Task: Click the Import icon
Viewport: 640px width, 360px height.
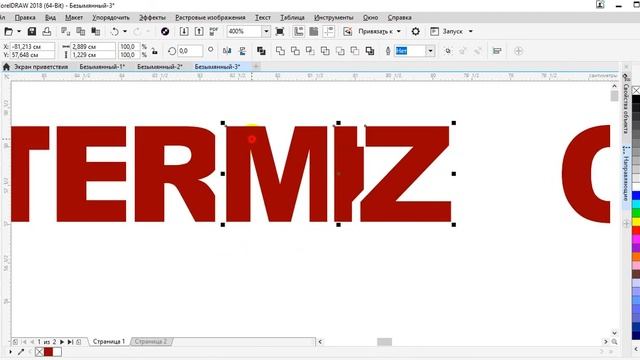Action: point(184,31)
